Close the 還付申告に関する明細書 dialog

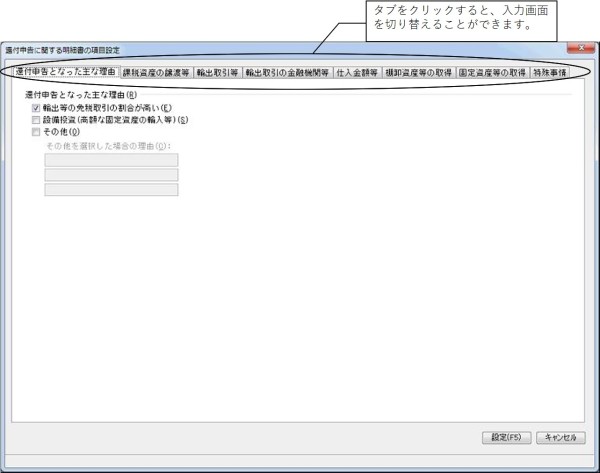[x=581, y=48]
